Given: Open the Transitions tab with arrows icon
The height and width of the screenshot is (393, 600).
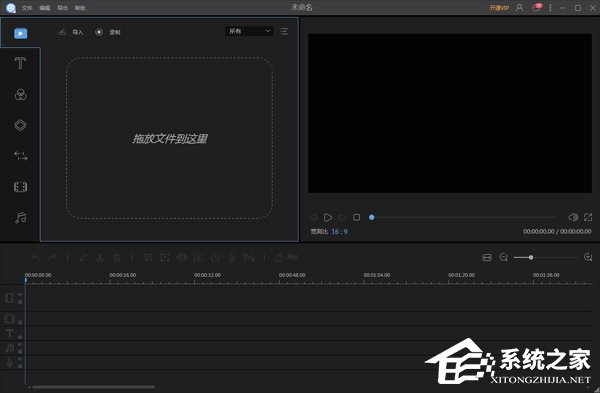Looking at the screenshot, I should [x=20, y=156].
